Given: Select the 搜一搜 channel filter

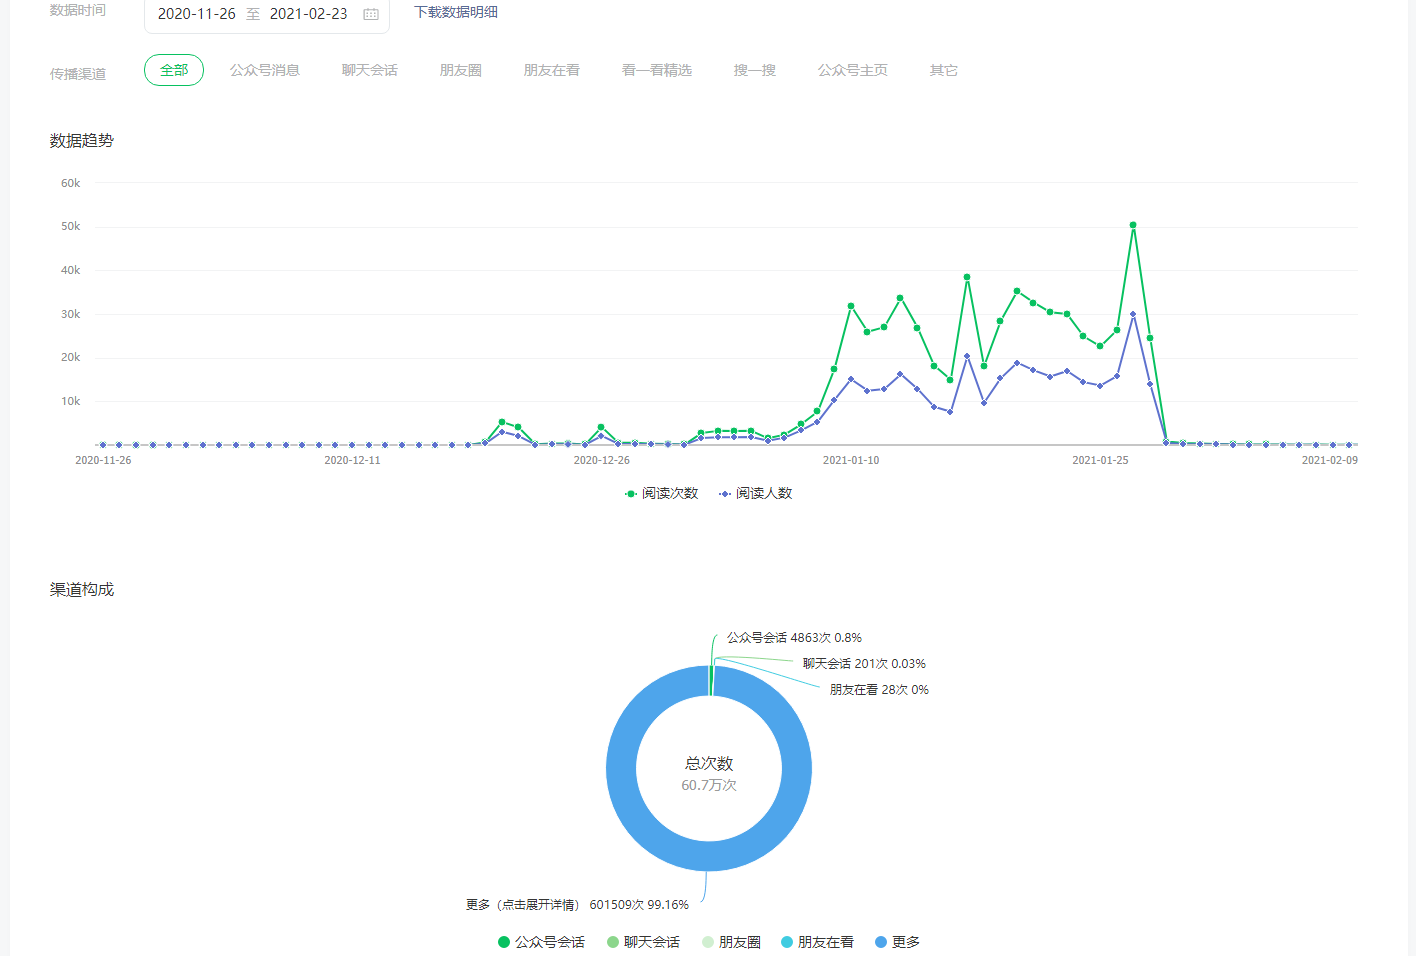Looking at the screenshot, I should coord(755,70).
